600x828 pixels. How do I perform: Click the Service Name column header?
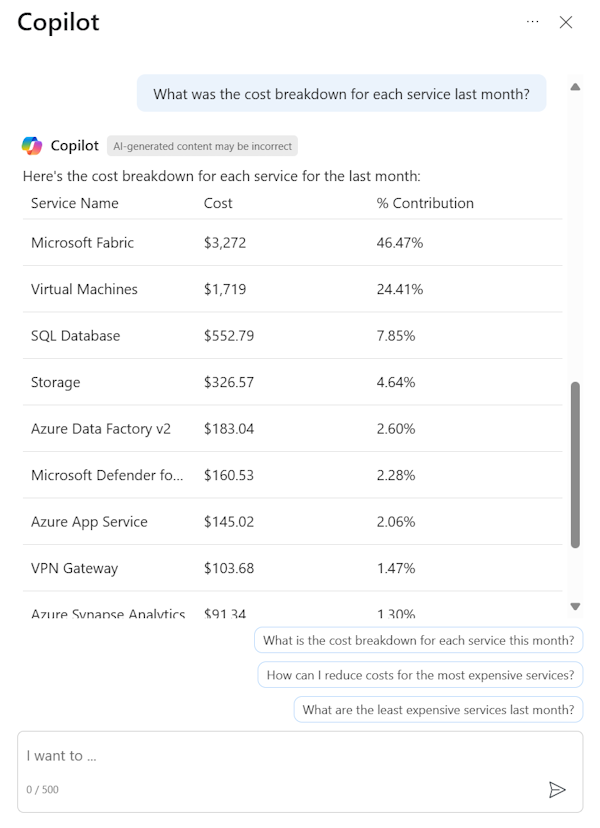(x=75, y=203)
